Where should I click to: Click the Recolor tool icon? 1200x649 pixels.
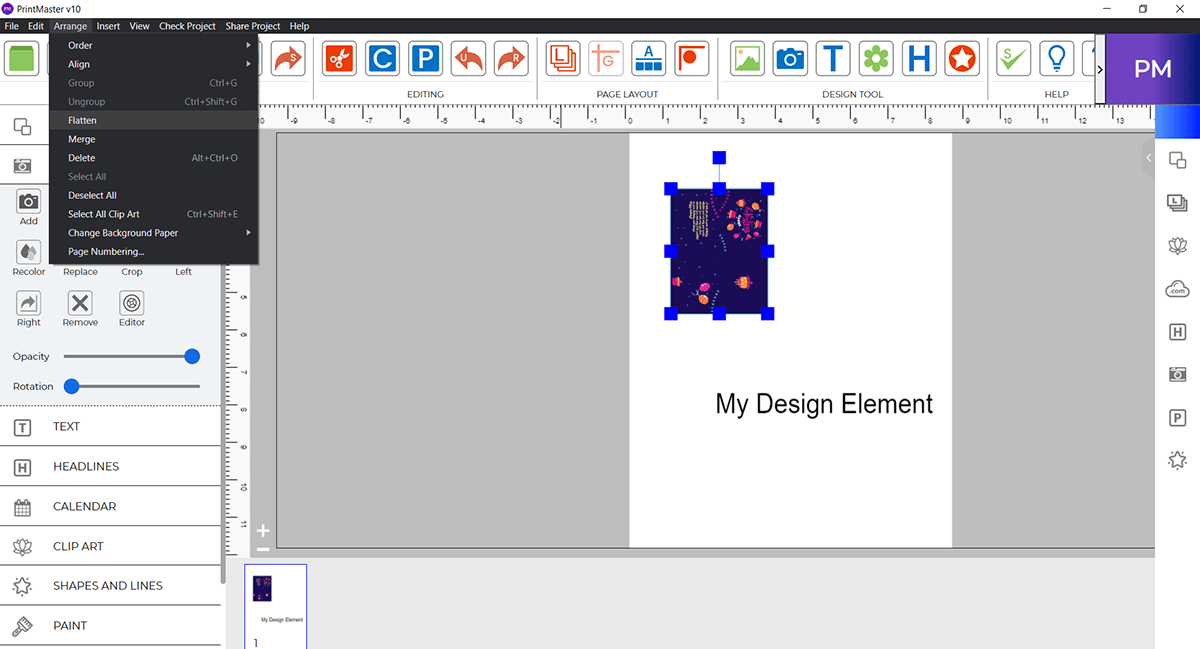28,250
